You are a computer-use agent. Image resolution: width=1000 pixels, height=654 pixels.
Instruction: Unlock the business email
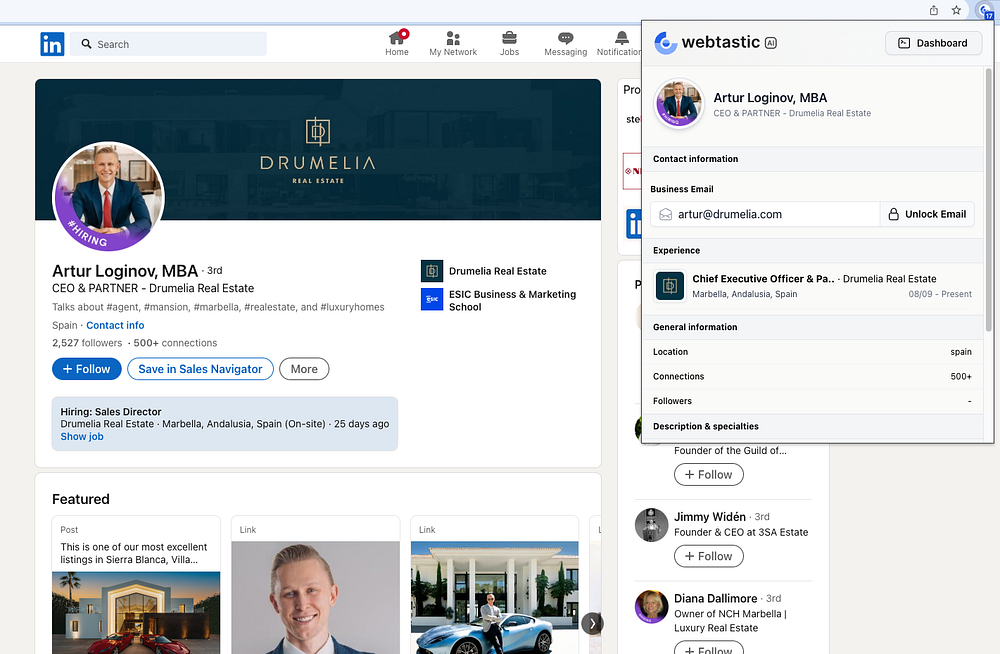(927, 214)
